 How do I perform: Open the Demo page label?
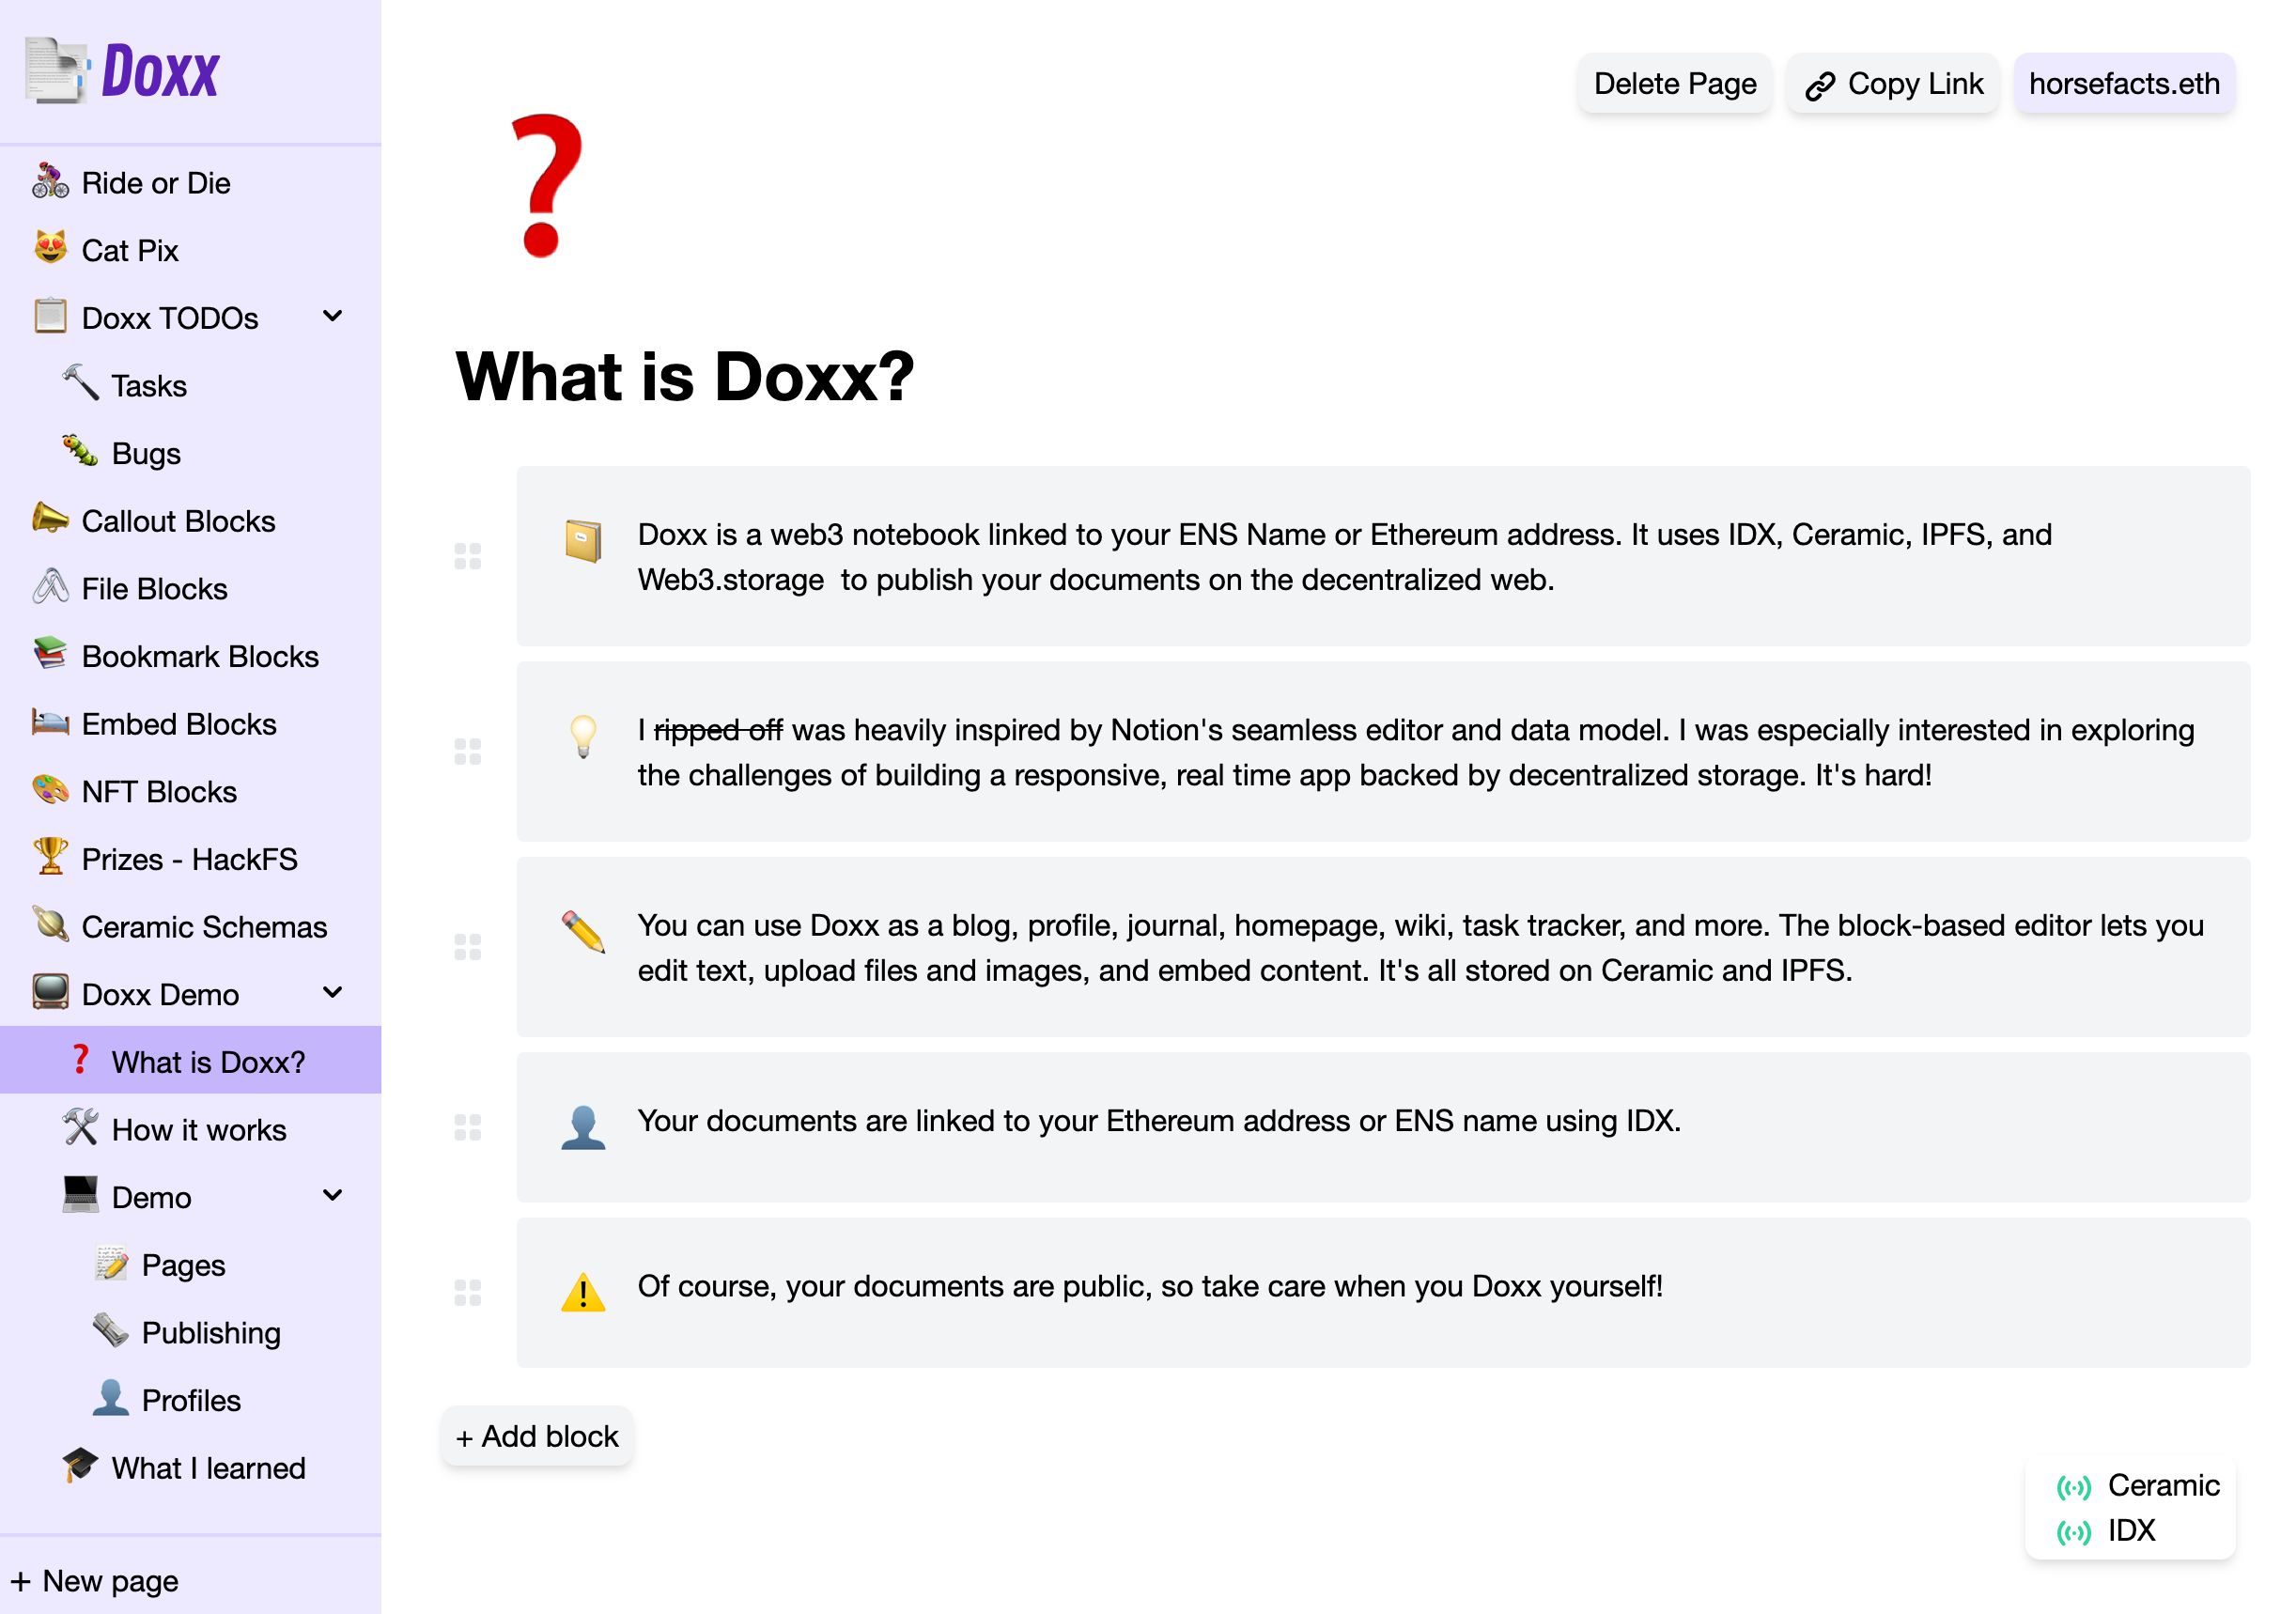pyautogui.click(x=151, y=1198)
